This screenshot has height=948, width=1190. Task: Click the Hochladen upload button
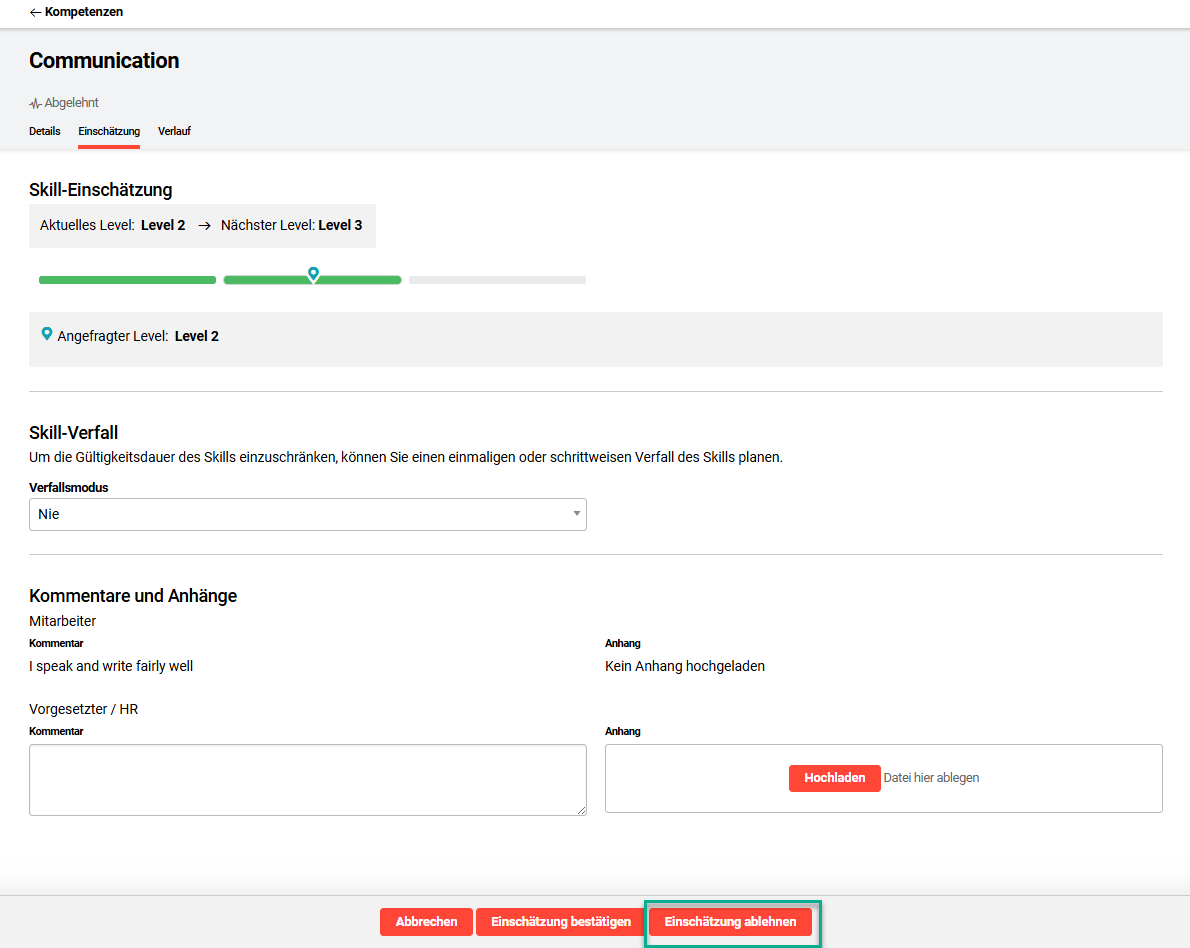click(x=834, y=778)
